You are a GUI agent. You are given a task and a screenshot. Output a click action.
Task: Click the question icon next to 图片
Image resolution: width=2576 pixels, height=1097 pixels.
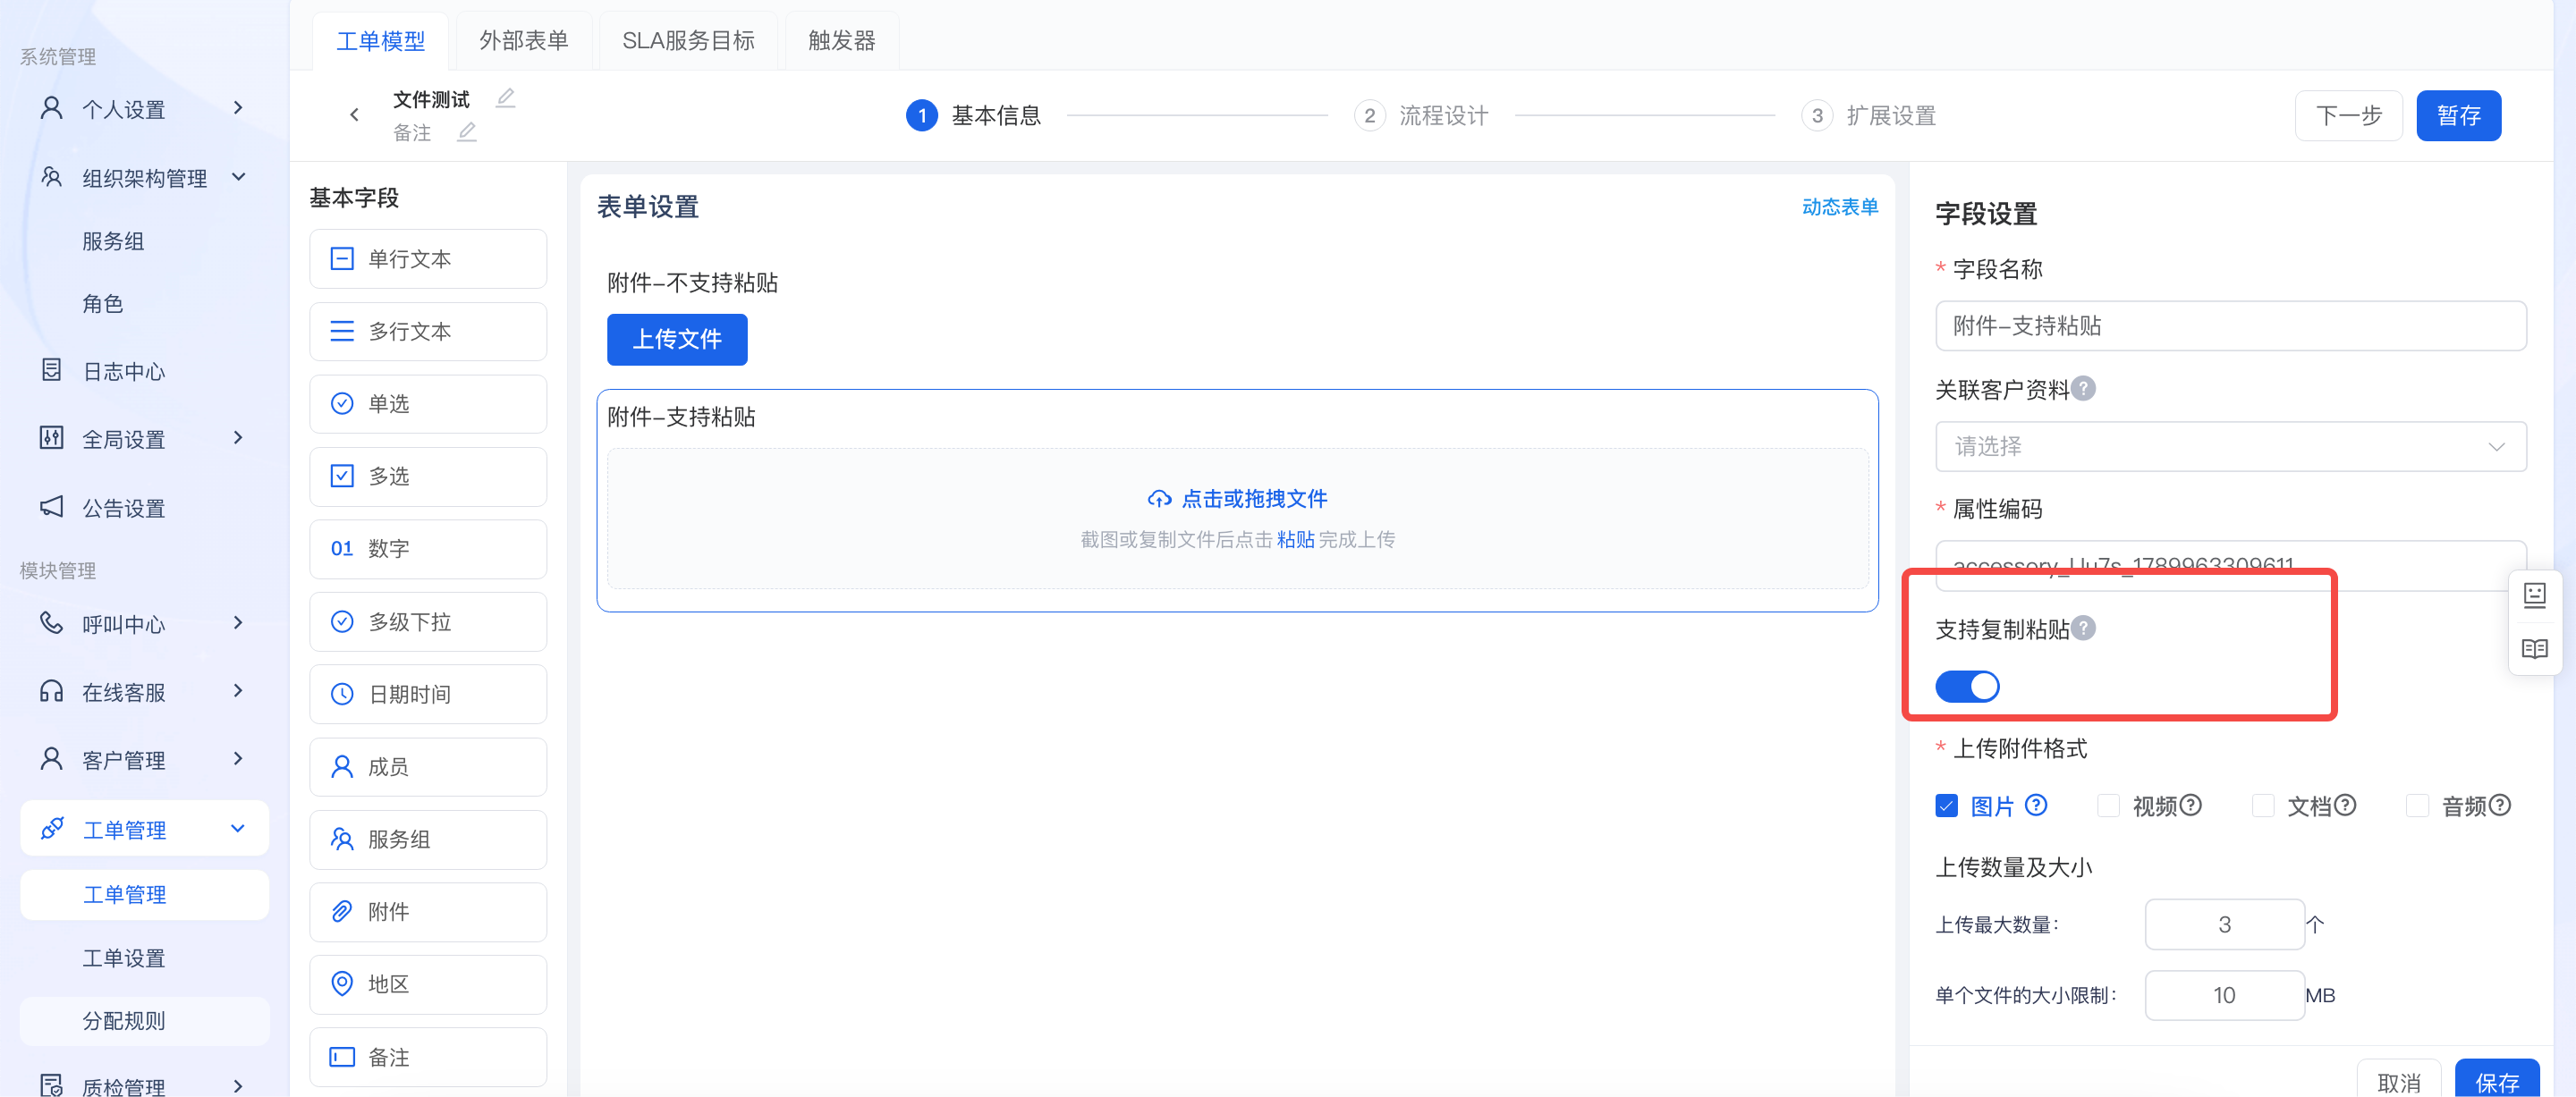(2036, 805)
